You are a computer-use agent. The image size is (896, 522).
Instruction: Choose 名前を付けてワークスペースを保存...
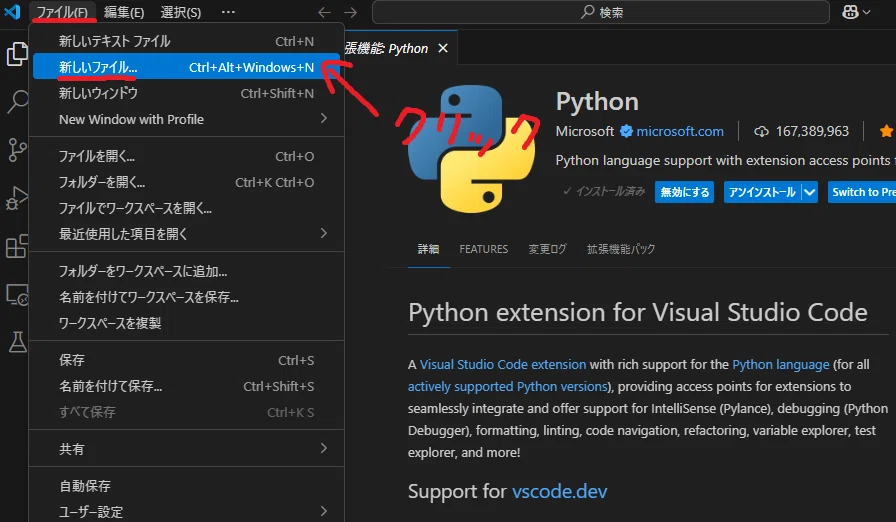[x=186, y=297]
